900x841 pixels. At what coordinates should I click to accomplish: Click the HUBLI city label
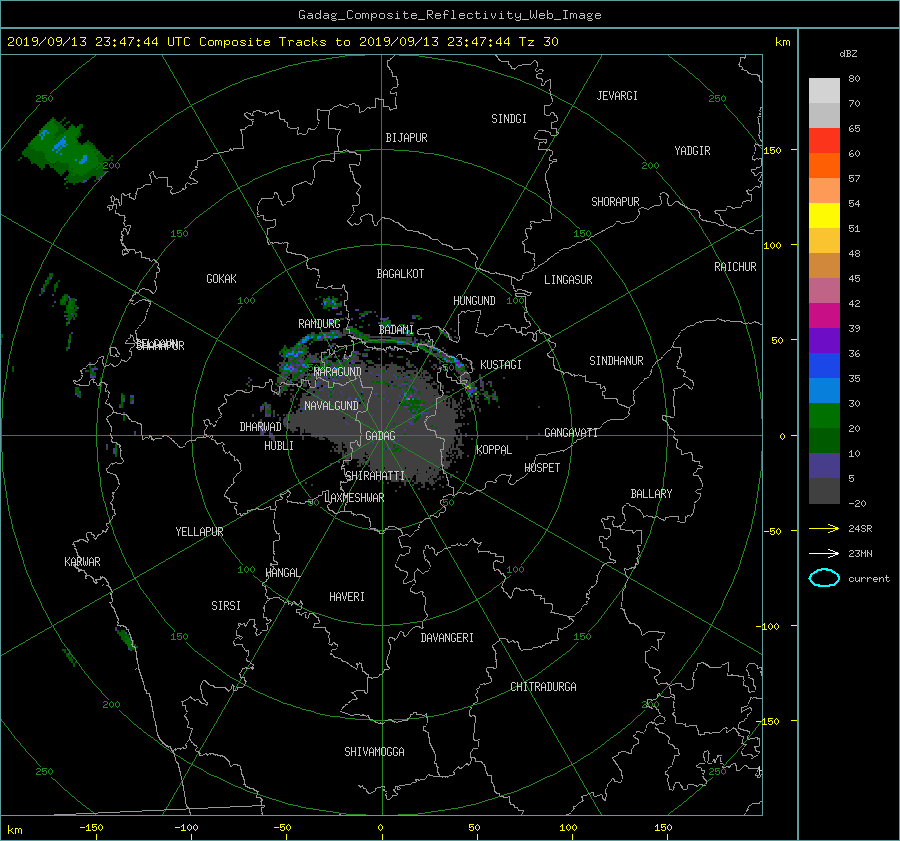tap(279, 446)
